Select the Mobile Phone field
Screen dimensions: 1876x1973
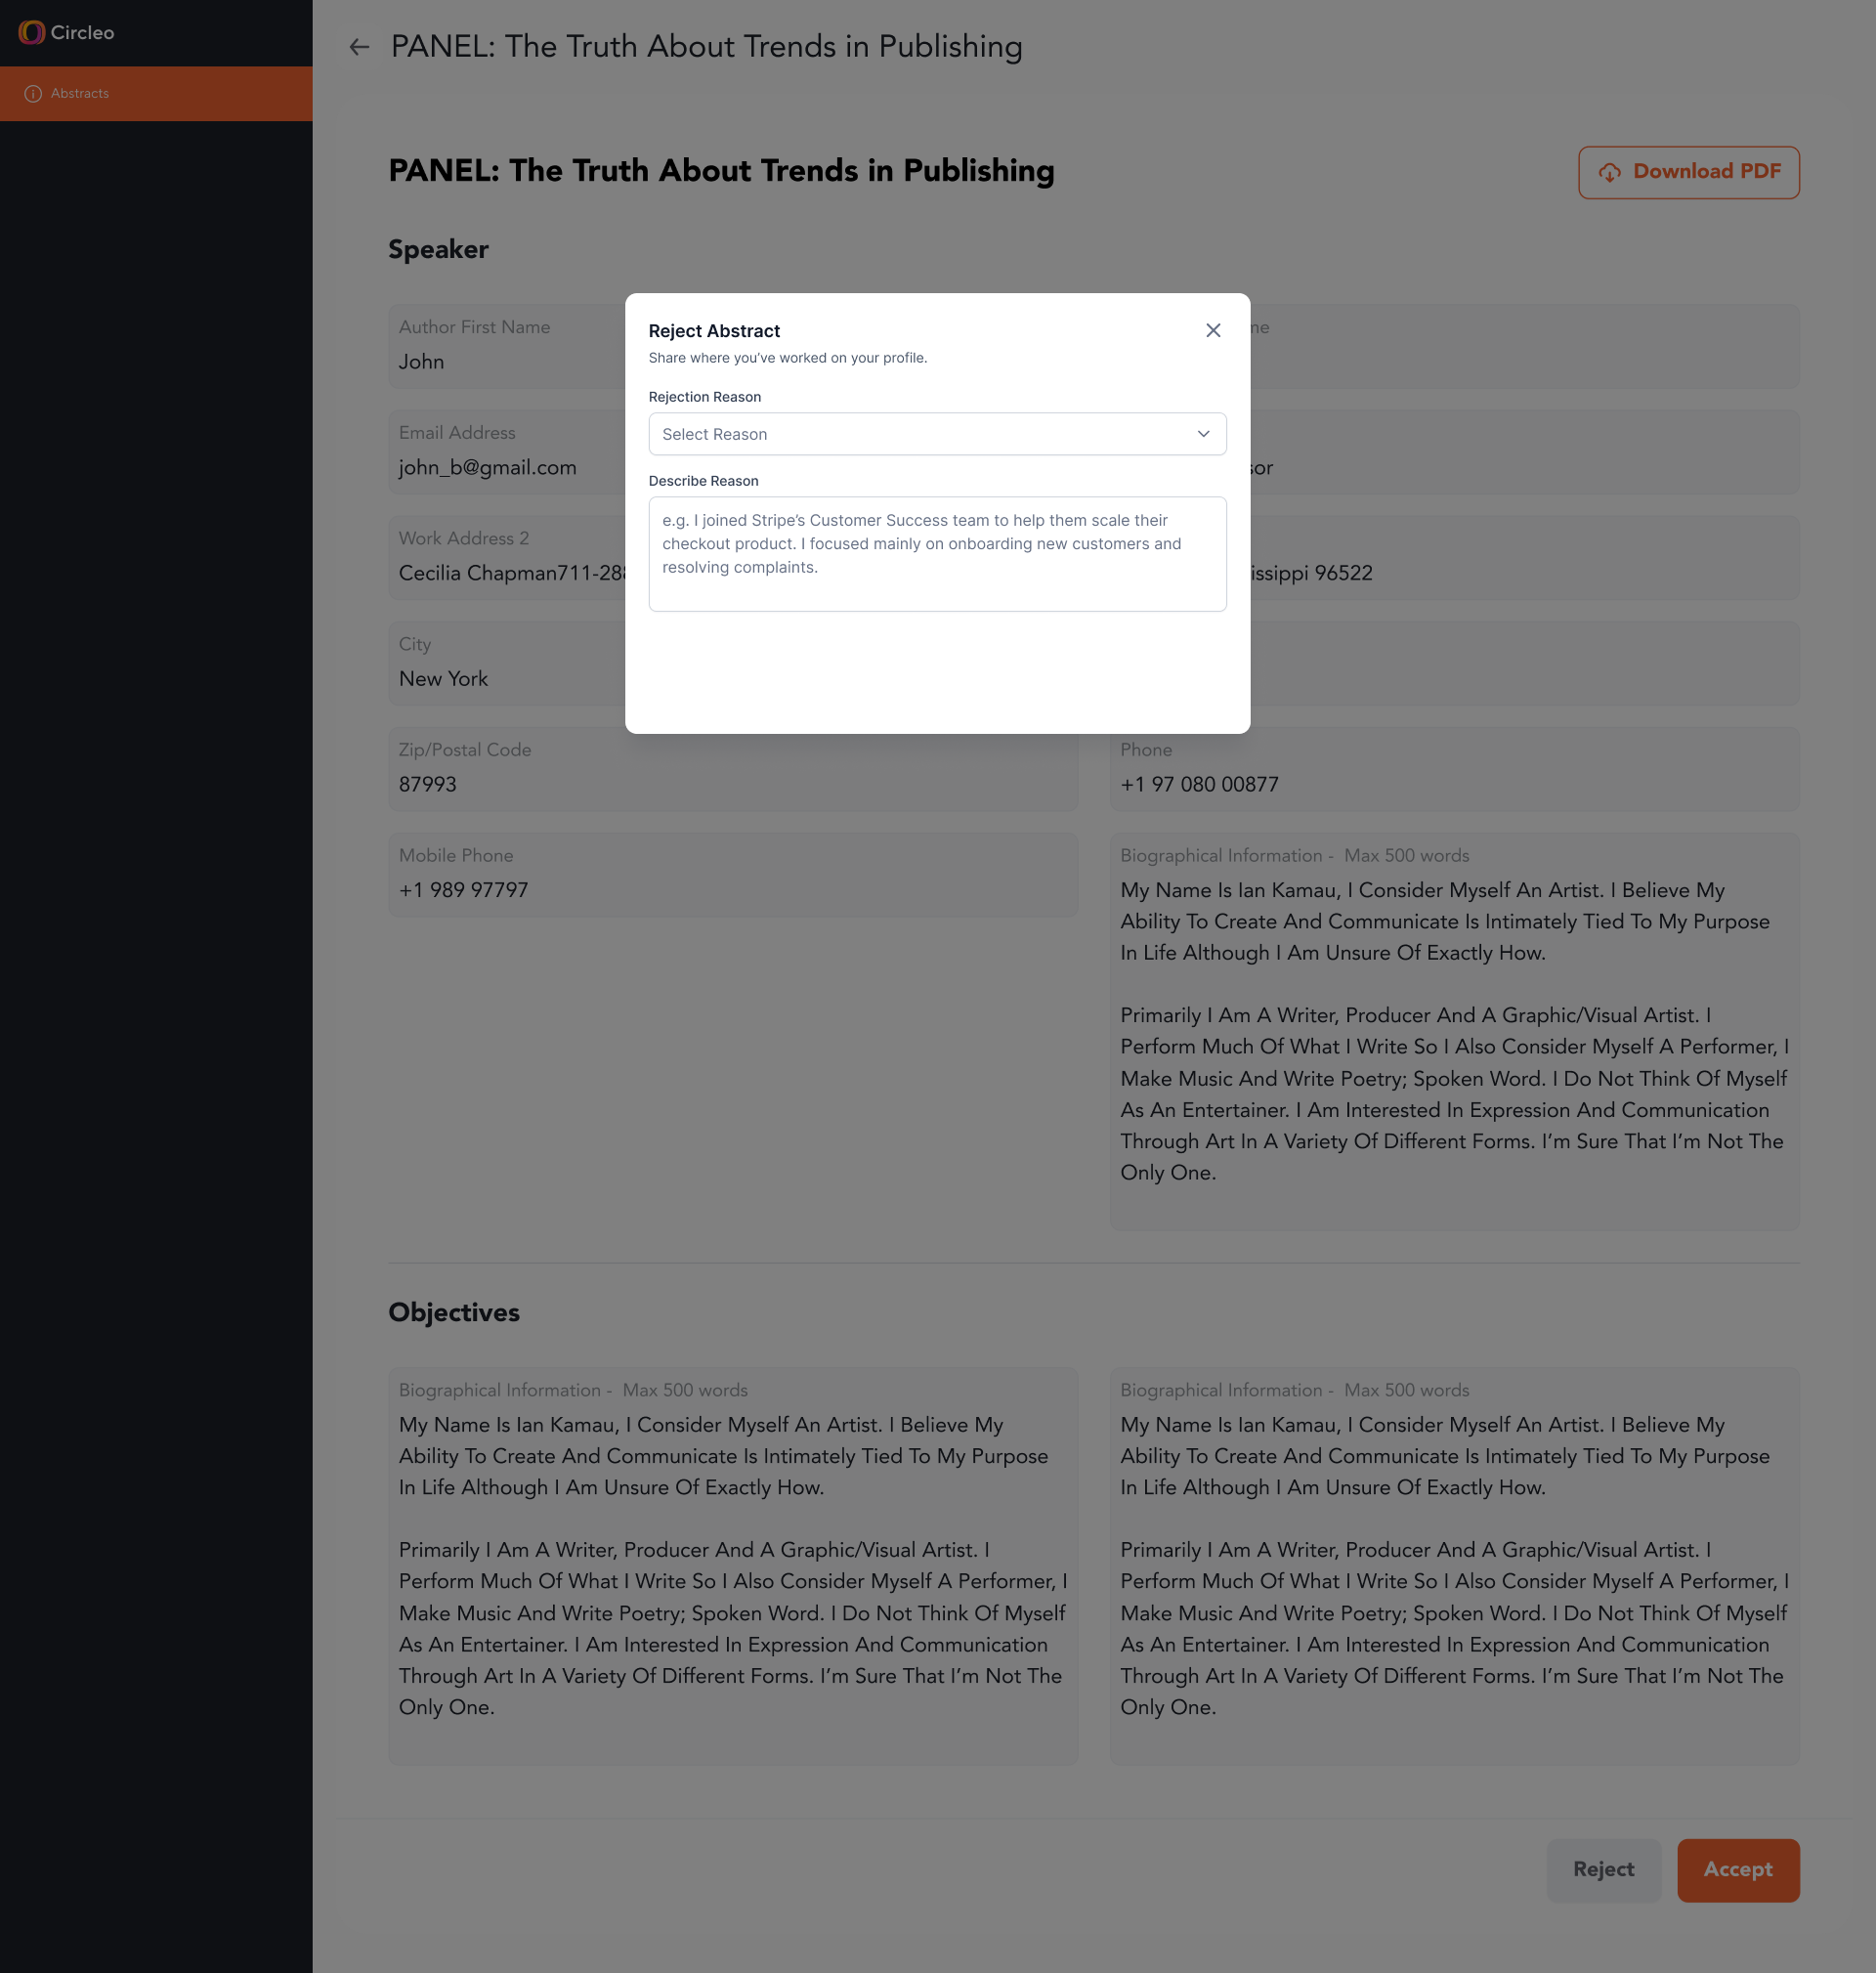click(732, 875)
